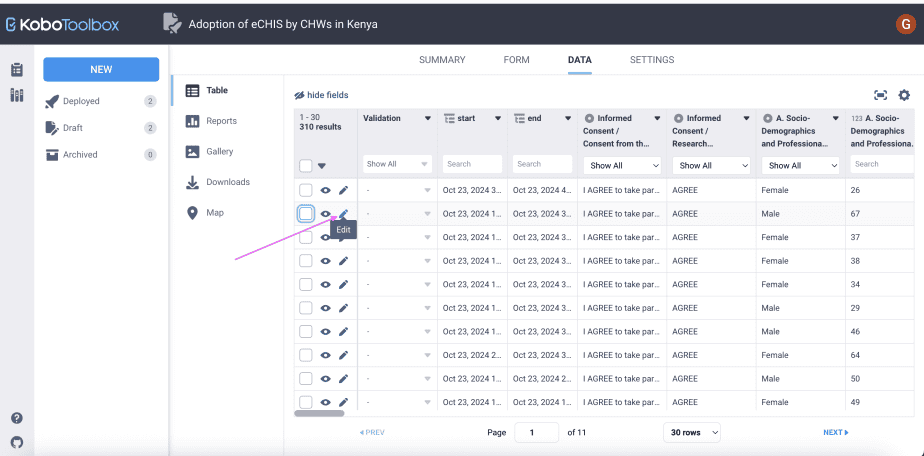Open the help question mark icon

[16, 418]
